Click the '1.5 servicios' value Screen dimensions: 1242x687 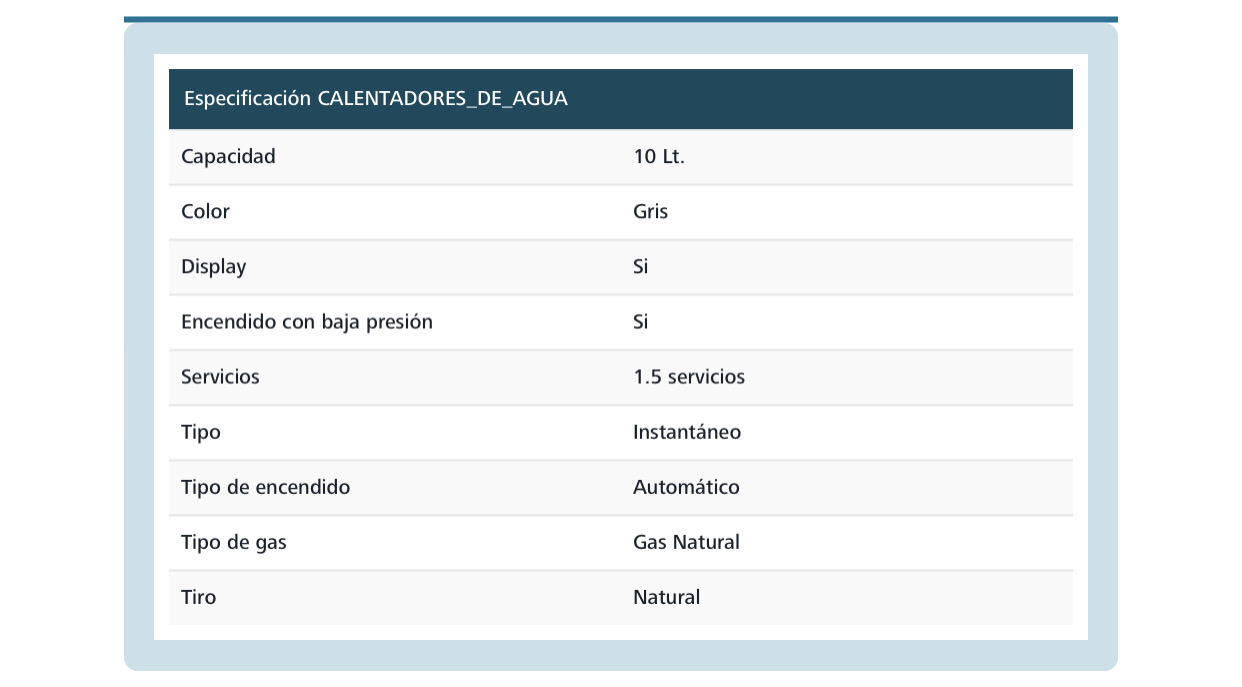[689, 377]
